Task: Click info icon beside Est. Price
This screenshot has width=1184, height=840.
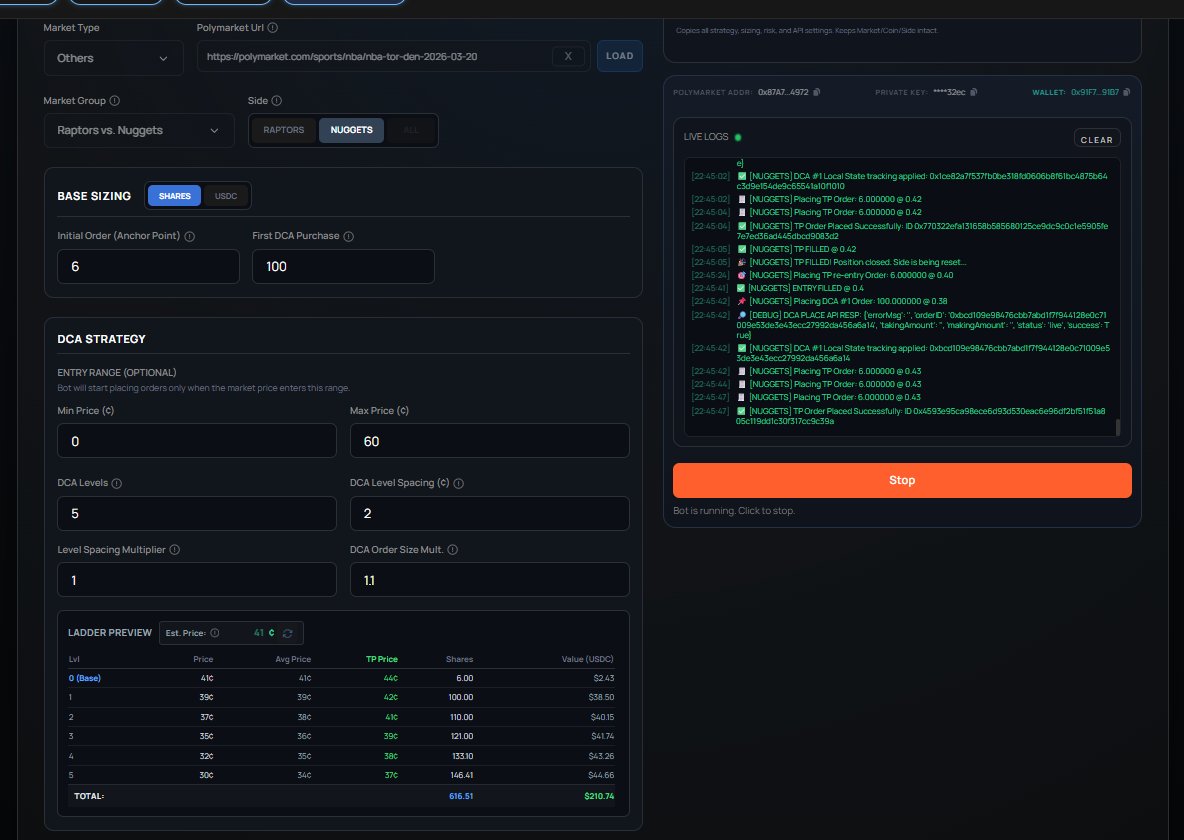Action: [214, 633]
